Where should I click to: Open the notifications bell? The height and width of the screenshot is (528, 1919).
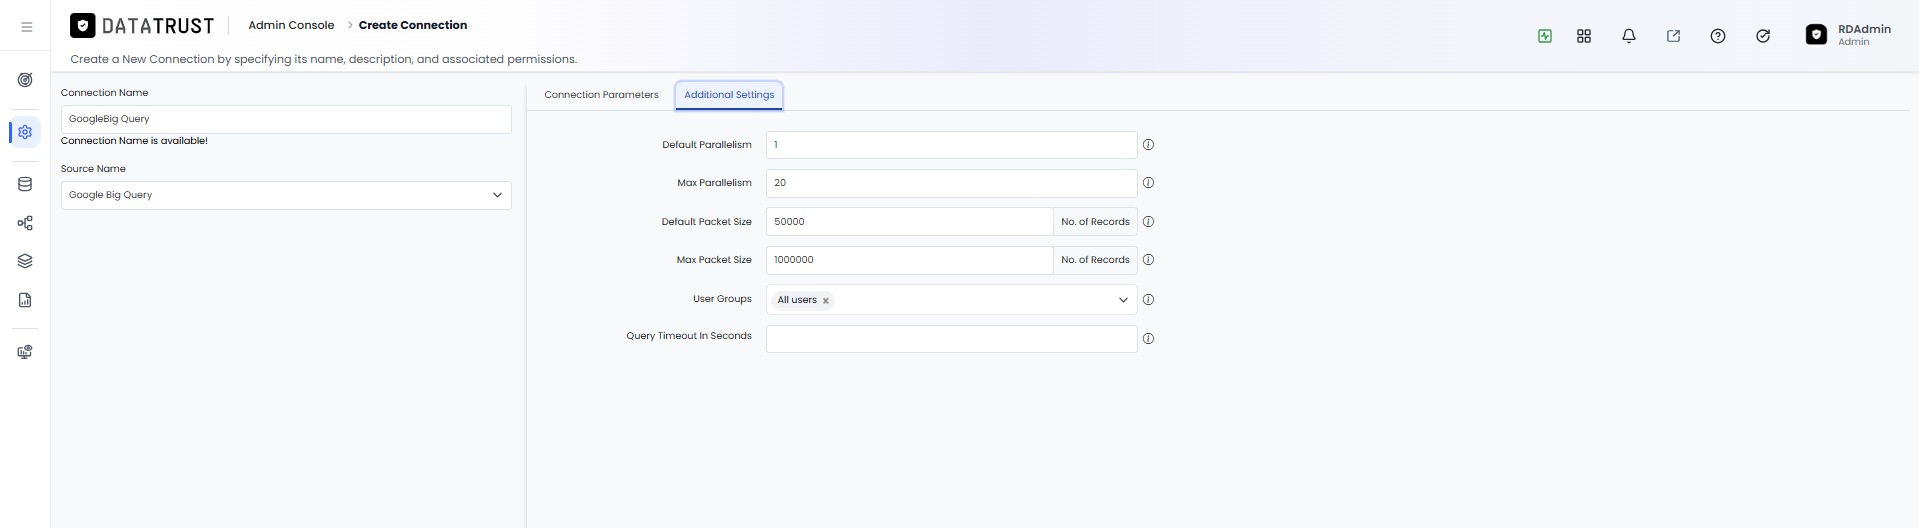click(x=1629, y=36)
